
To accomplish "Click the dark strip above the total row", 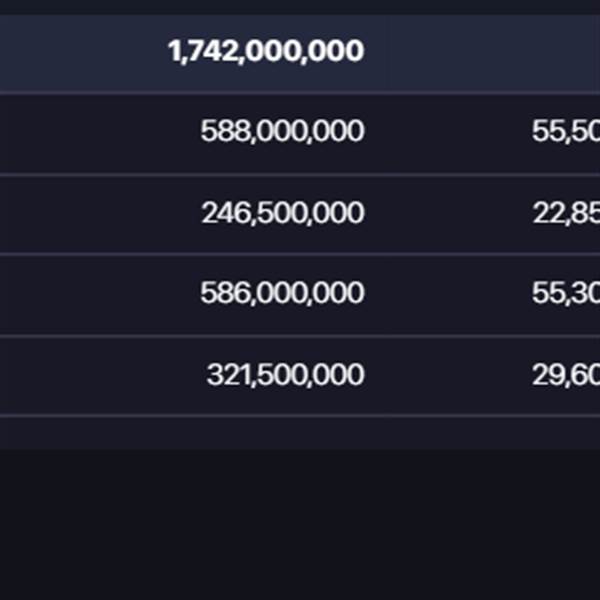I will pos(300,6).
